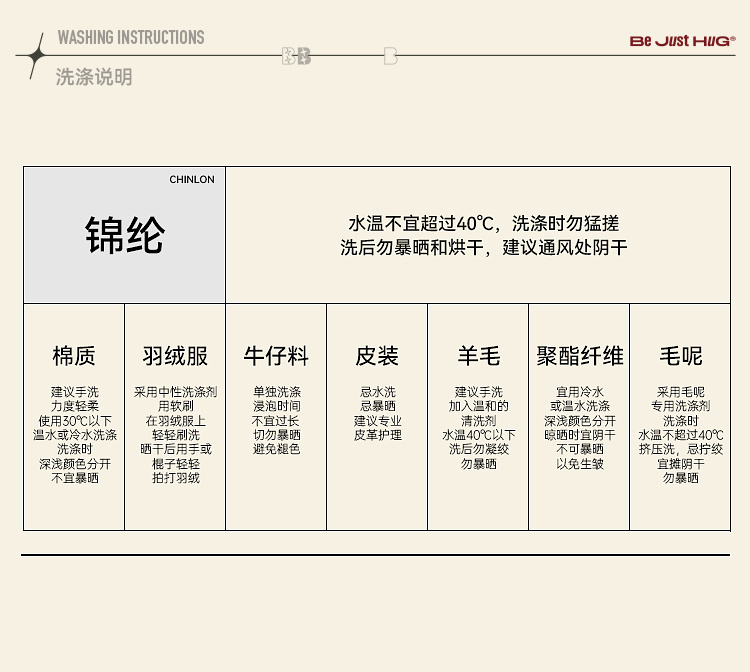
Task: Select the large 锦纶 fabric title
Action: pyautogui.click(x=124, y=236)
